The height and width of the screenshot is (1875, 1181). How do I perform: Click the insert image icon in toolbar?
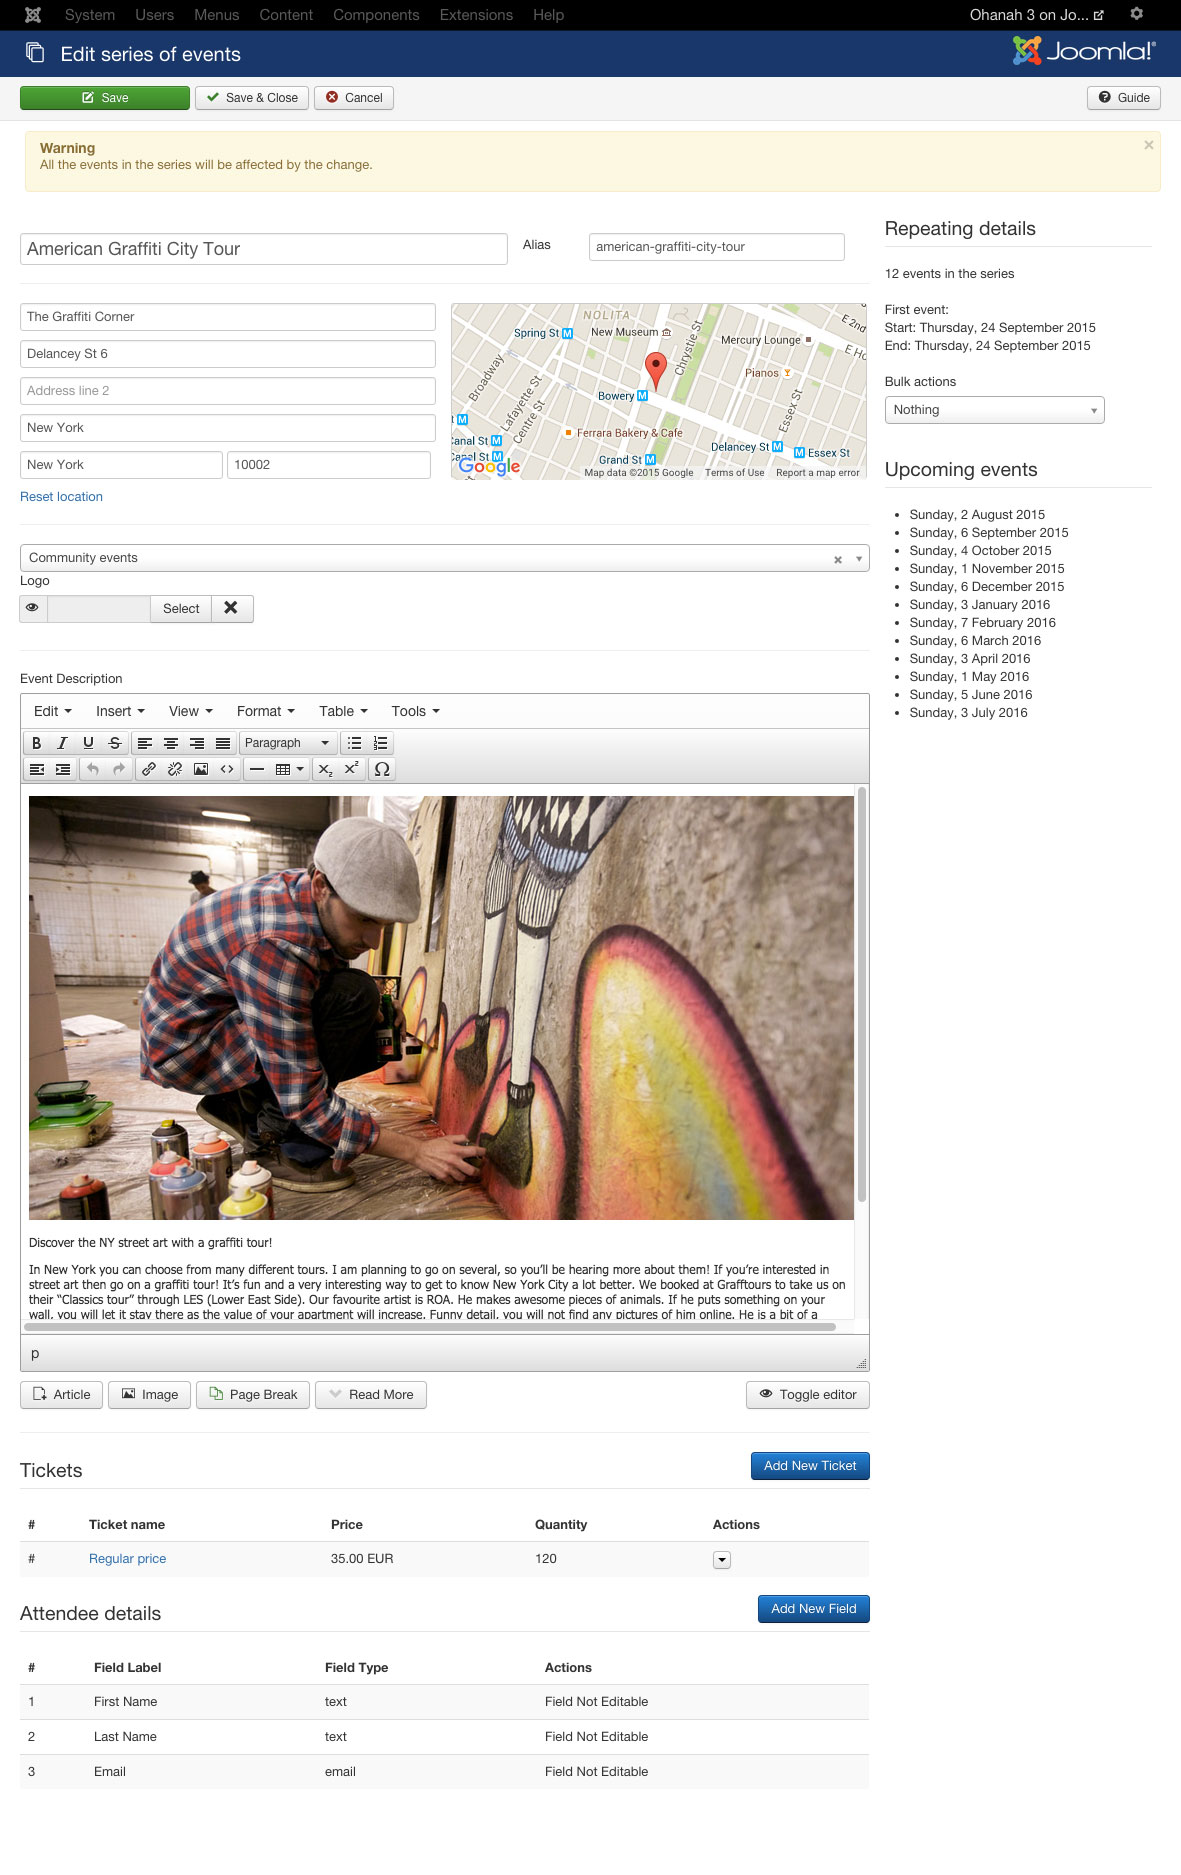pos(200,769)
